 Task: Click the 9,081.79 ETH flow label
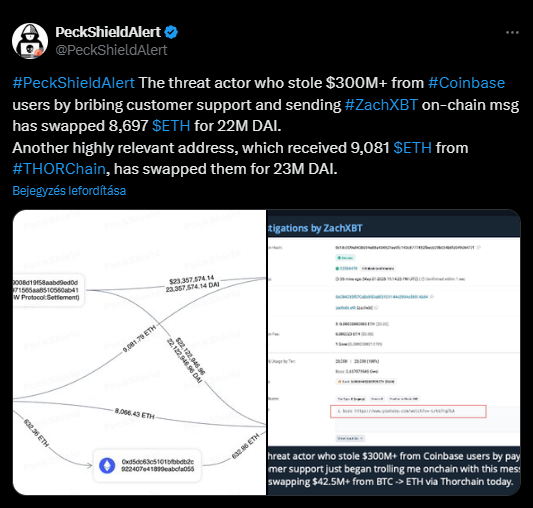pyautogui.click(x=139, y=339)
